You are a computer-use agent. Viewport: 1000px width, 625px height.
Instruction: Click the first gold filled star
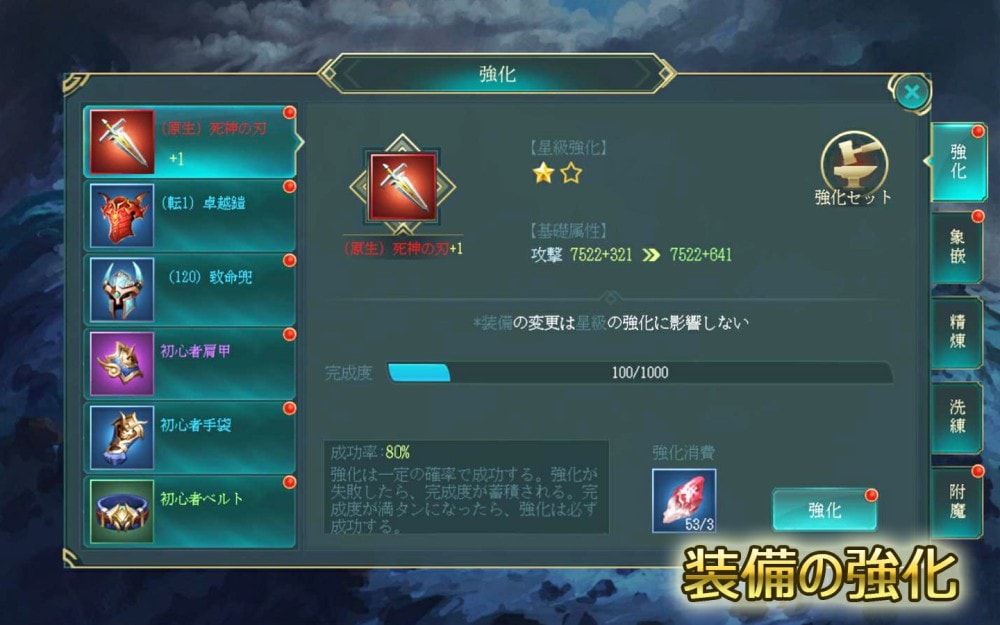pyautogui.click(x=543, y=173)
